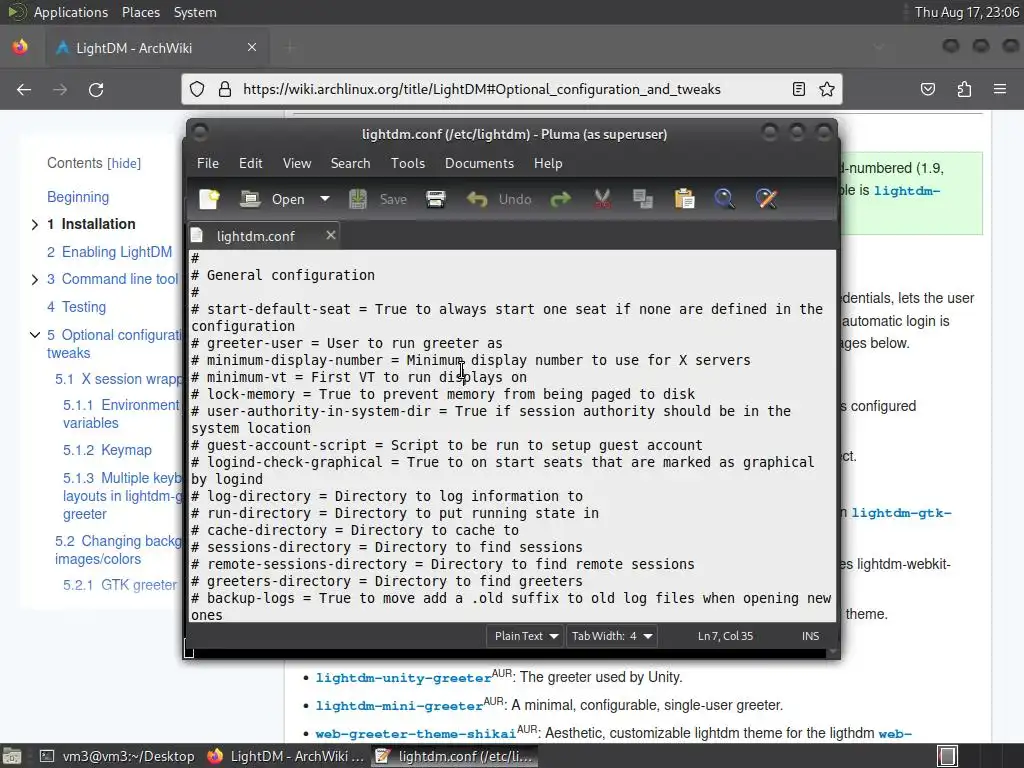Create a new document in Pluma

[210, 199]
